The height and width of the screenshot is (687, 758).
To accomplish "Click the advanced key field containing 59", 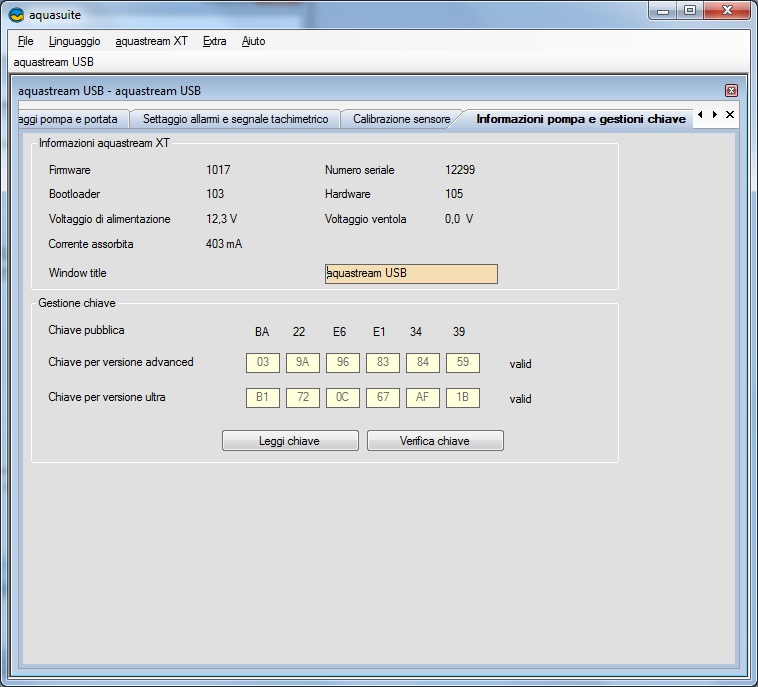I will coord(462,363).
